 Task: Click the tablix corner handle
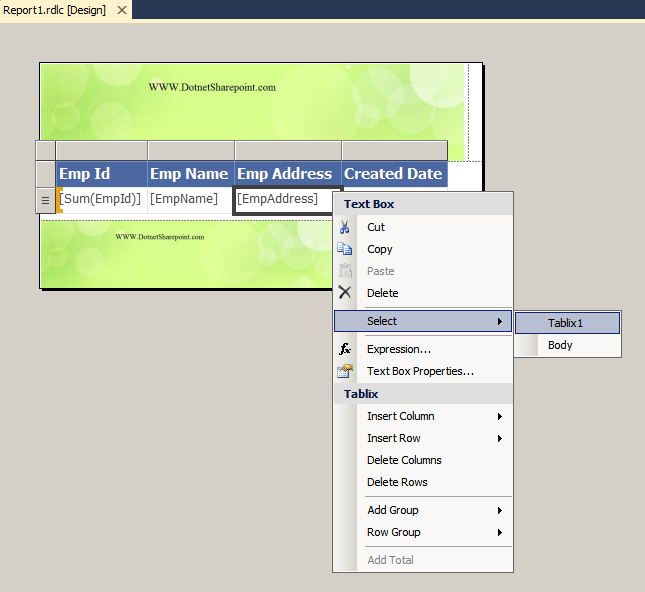pyautogui.click(x=46, y=150)
